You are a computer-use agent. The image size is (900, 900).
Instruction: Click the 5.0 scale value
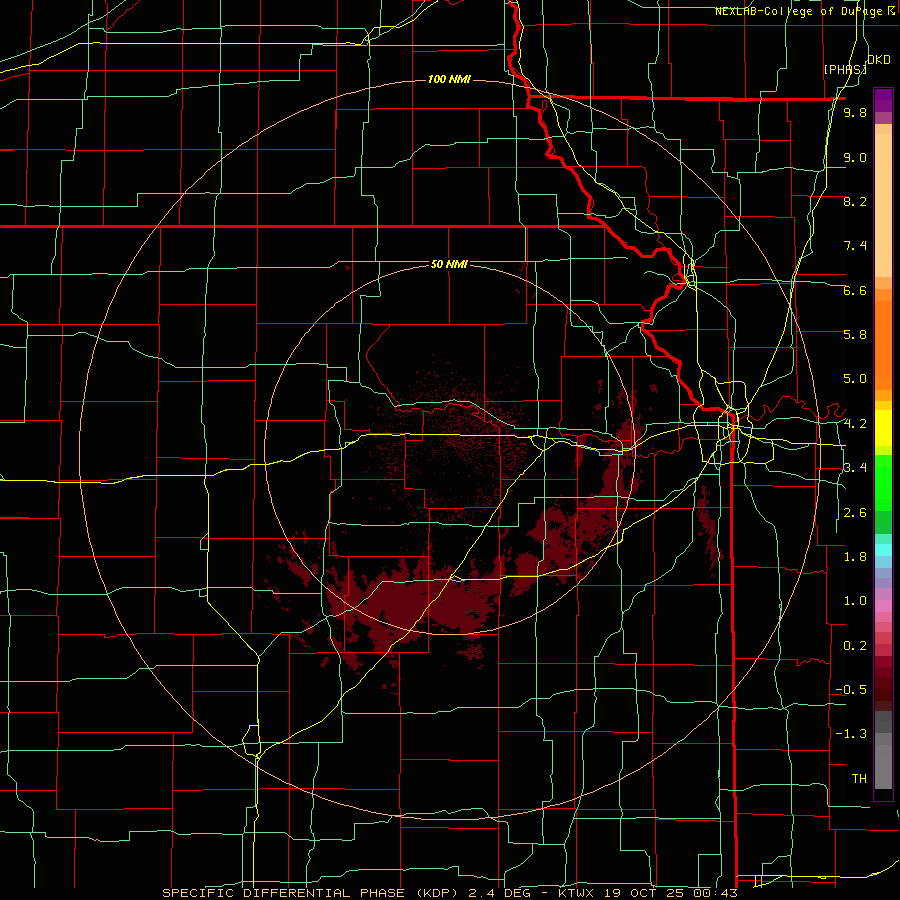pyautogui.click(x=855, y=379)
